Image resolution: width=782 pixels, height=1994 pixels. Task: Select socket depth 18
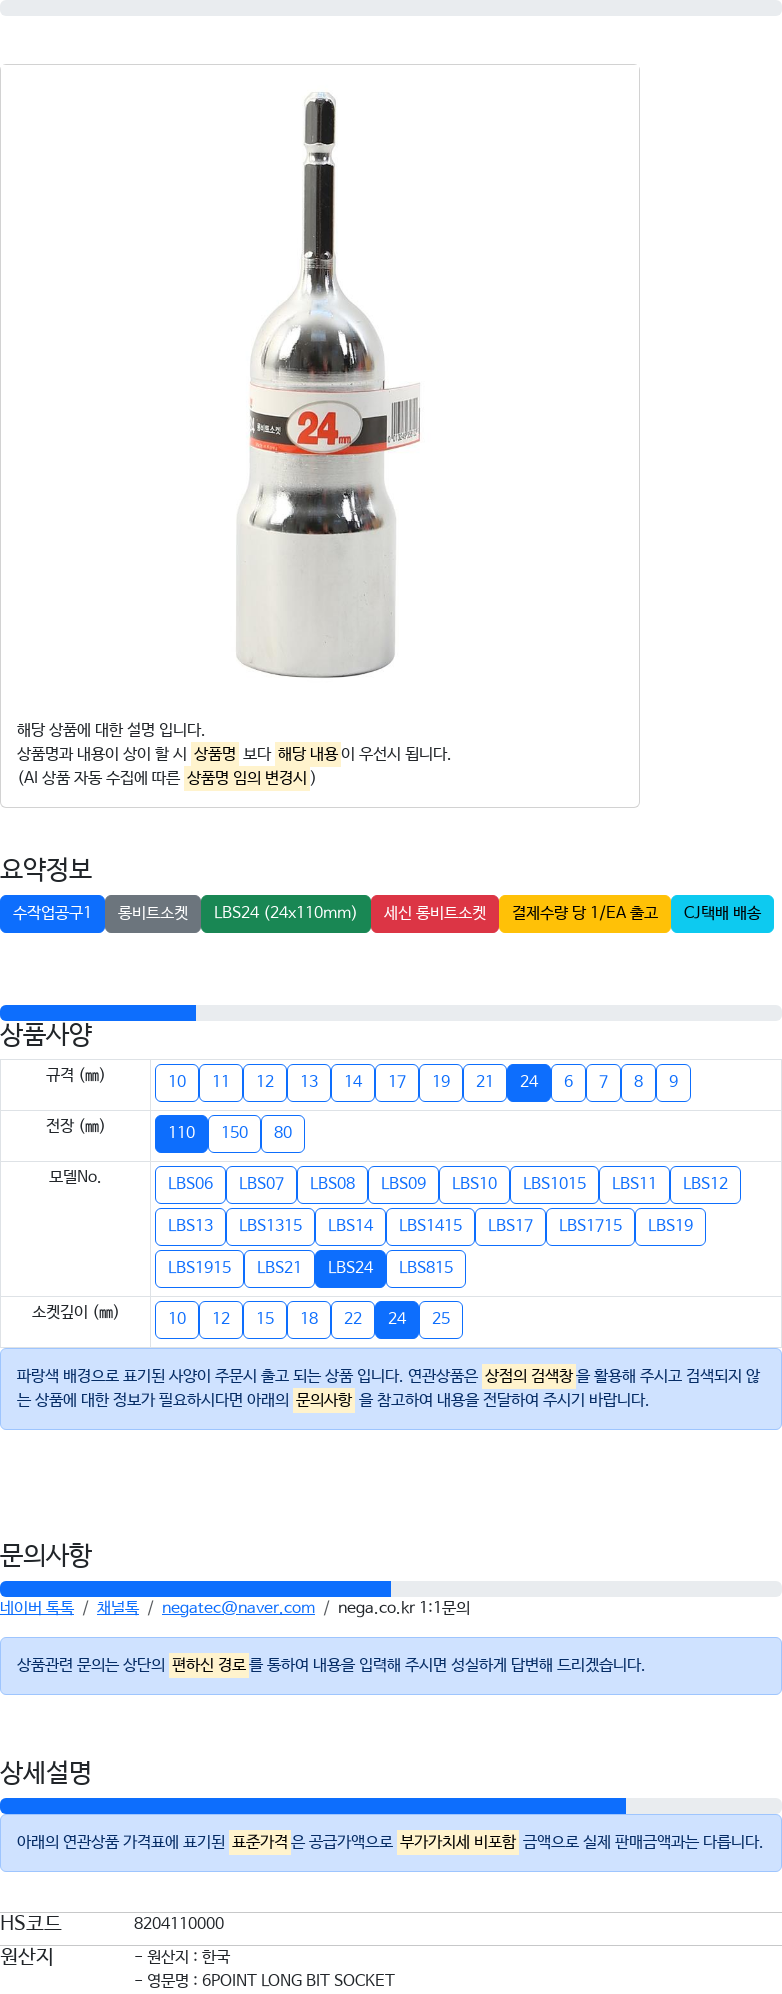[x=309, y=1319]
